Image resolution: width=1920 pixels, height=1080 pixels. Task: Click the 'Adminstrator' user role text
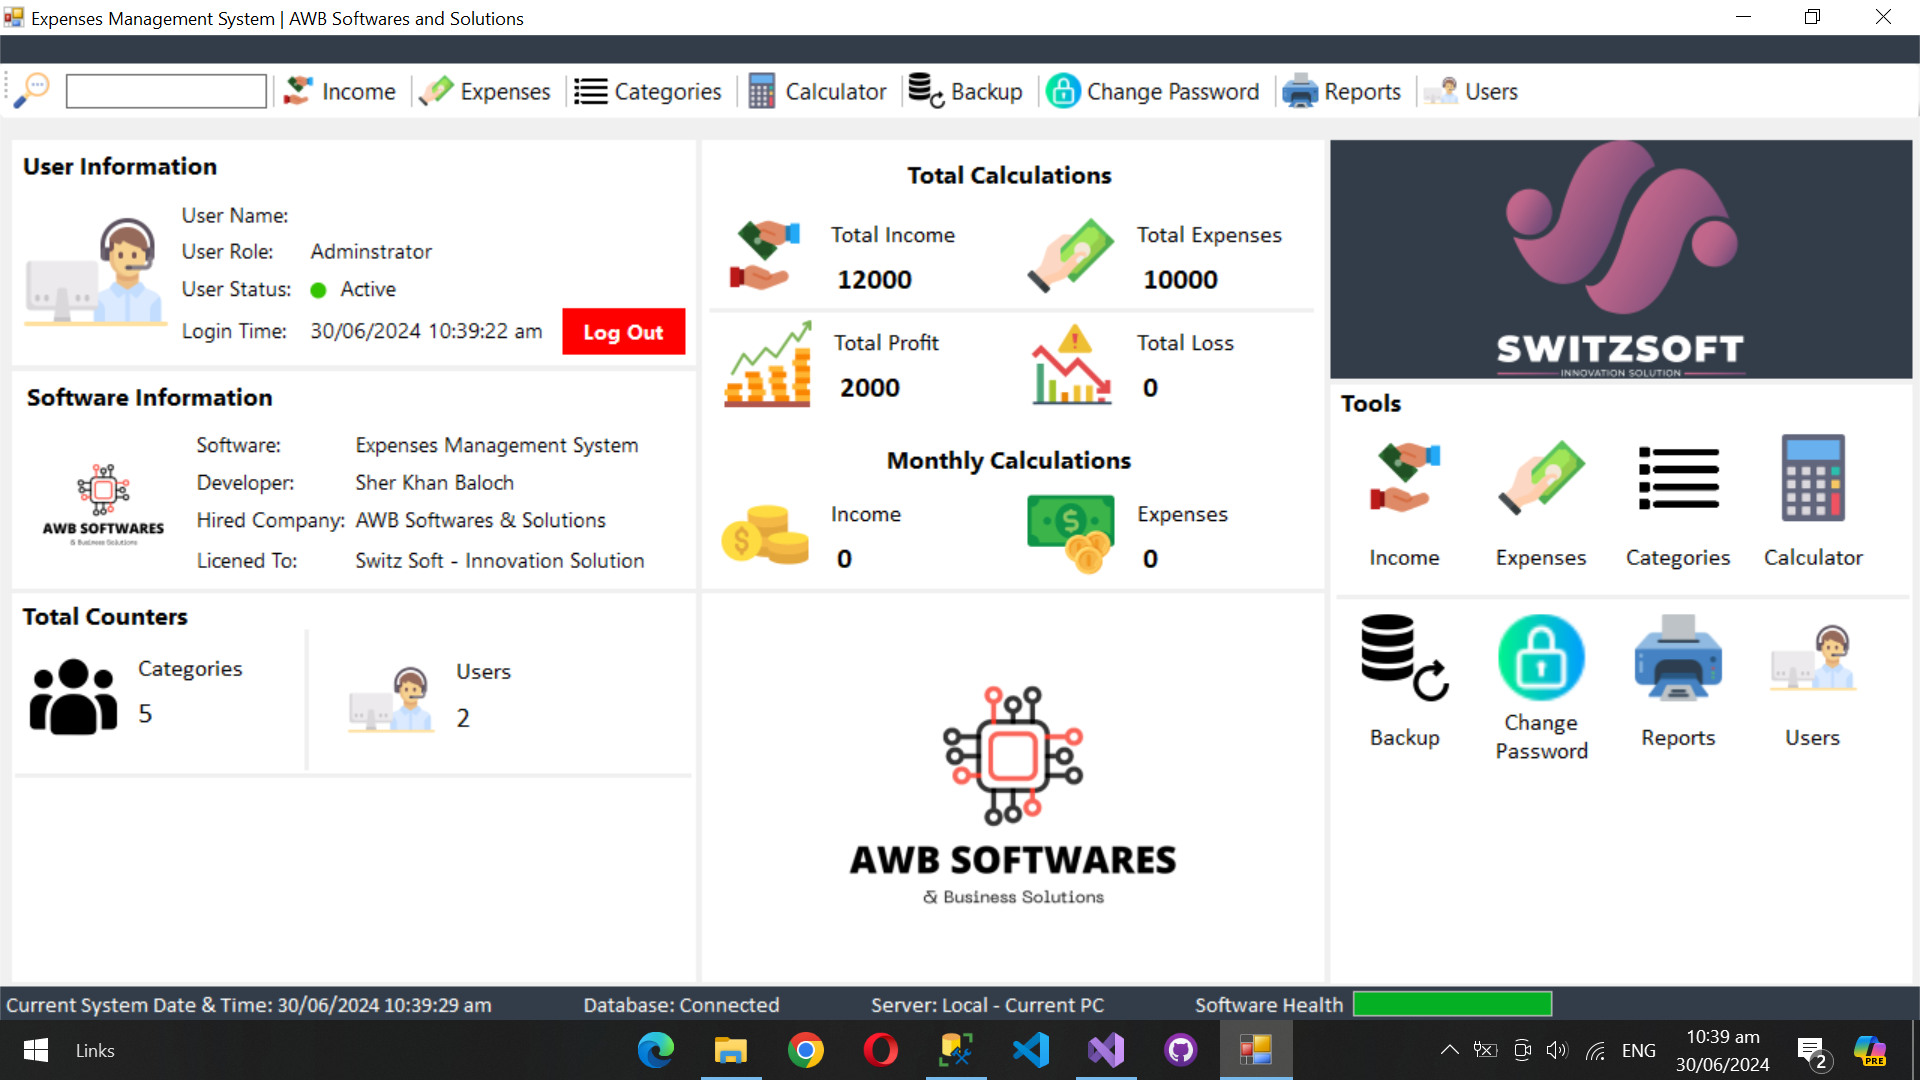coord(371,252)
